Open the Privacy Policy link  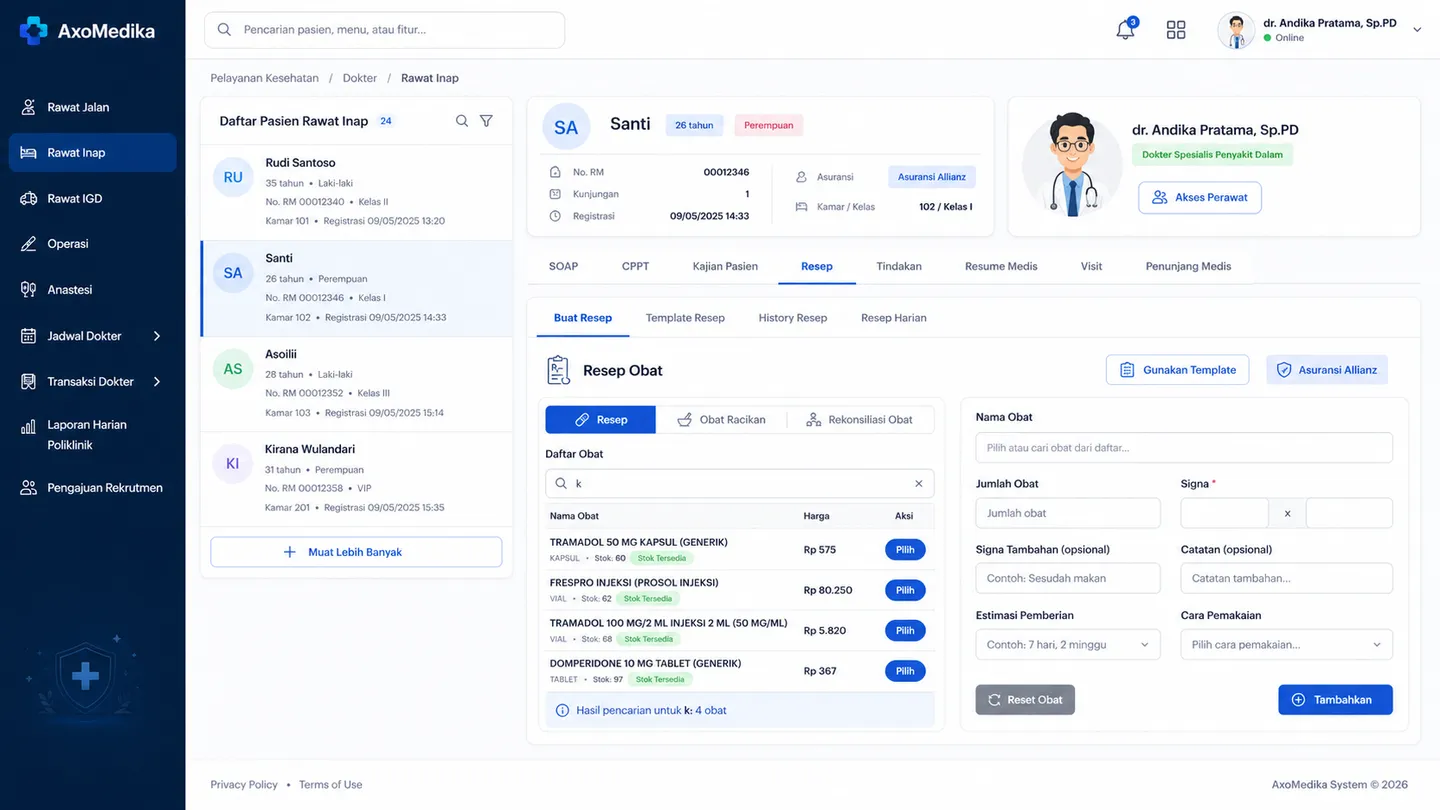[244, 785]
